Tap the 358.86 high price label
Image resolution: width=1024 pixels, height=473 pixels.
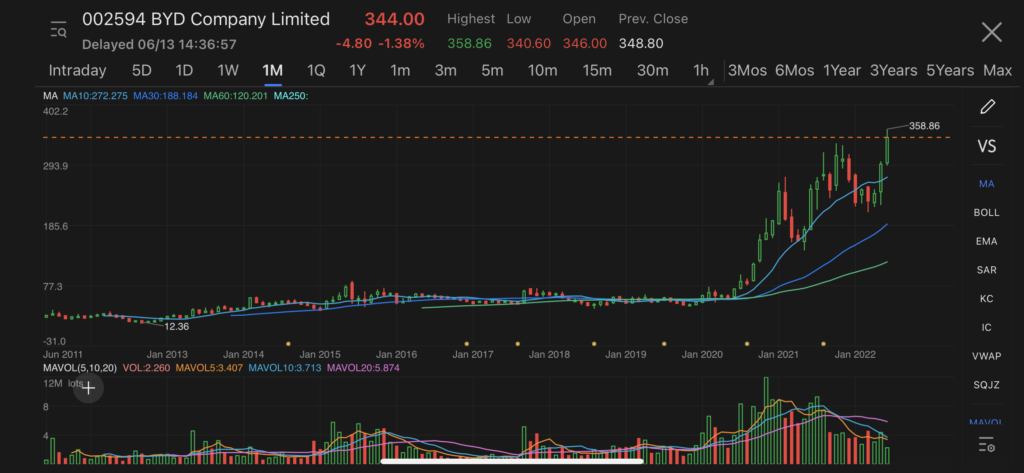924,126
